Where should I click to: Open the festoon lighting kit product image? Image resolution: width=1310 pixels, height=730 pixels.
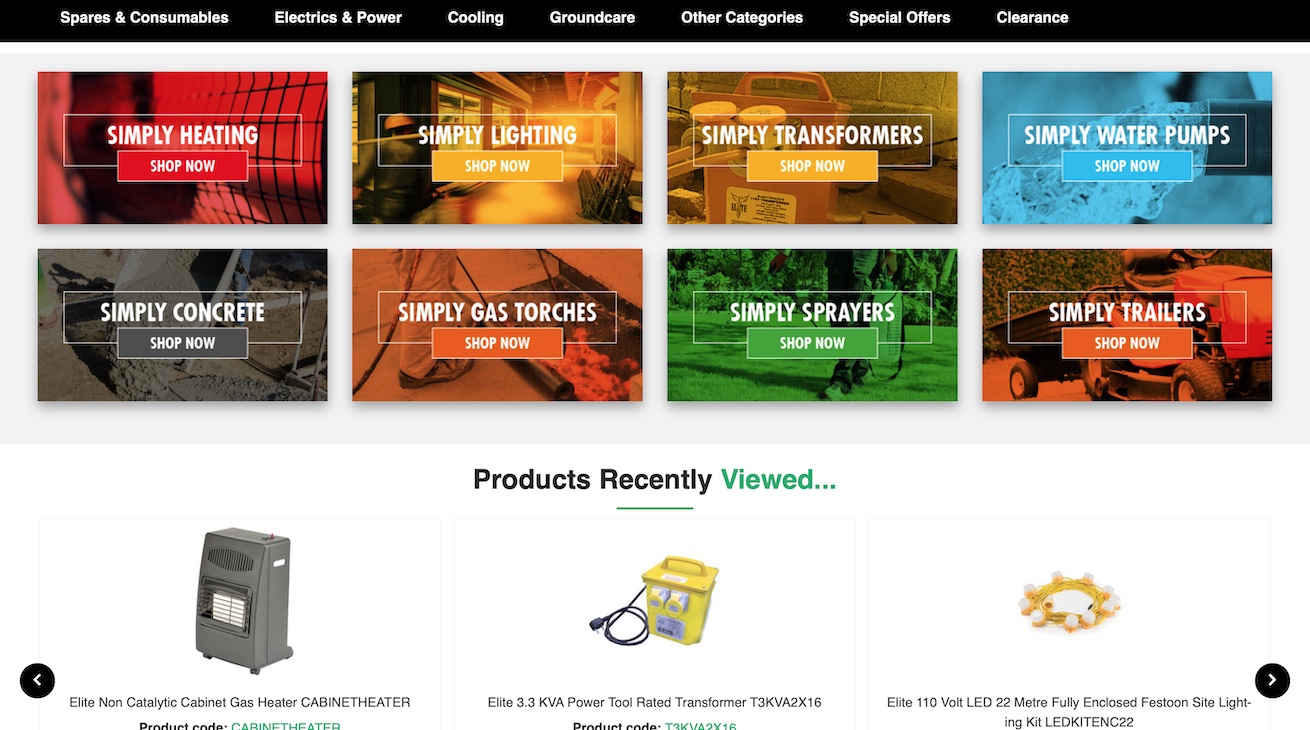(x=1069, y=600)
